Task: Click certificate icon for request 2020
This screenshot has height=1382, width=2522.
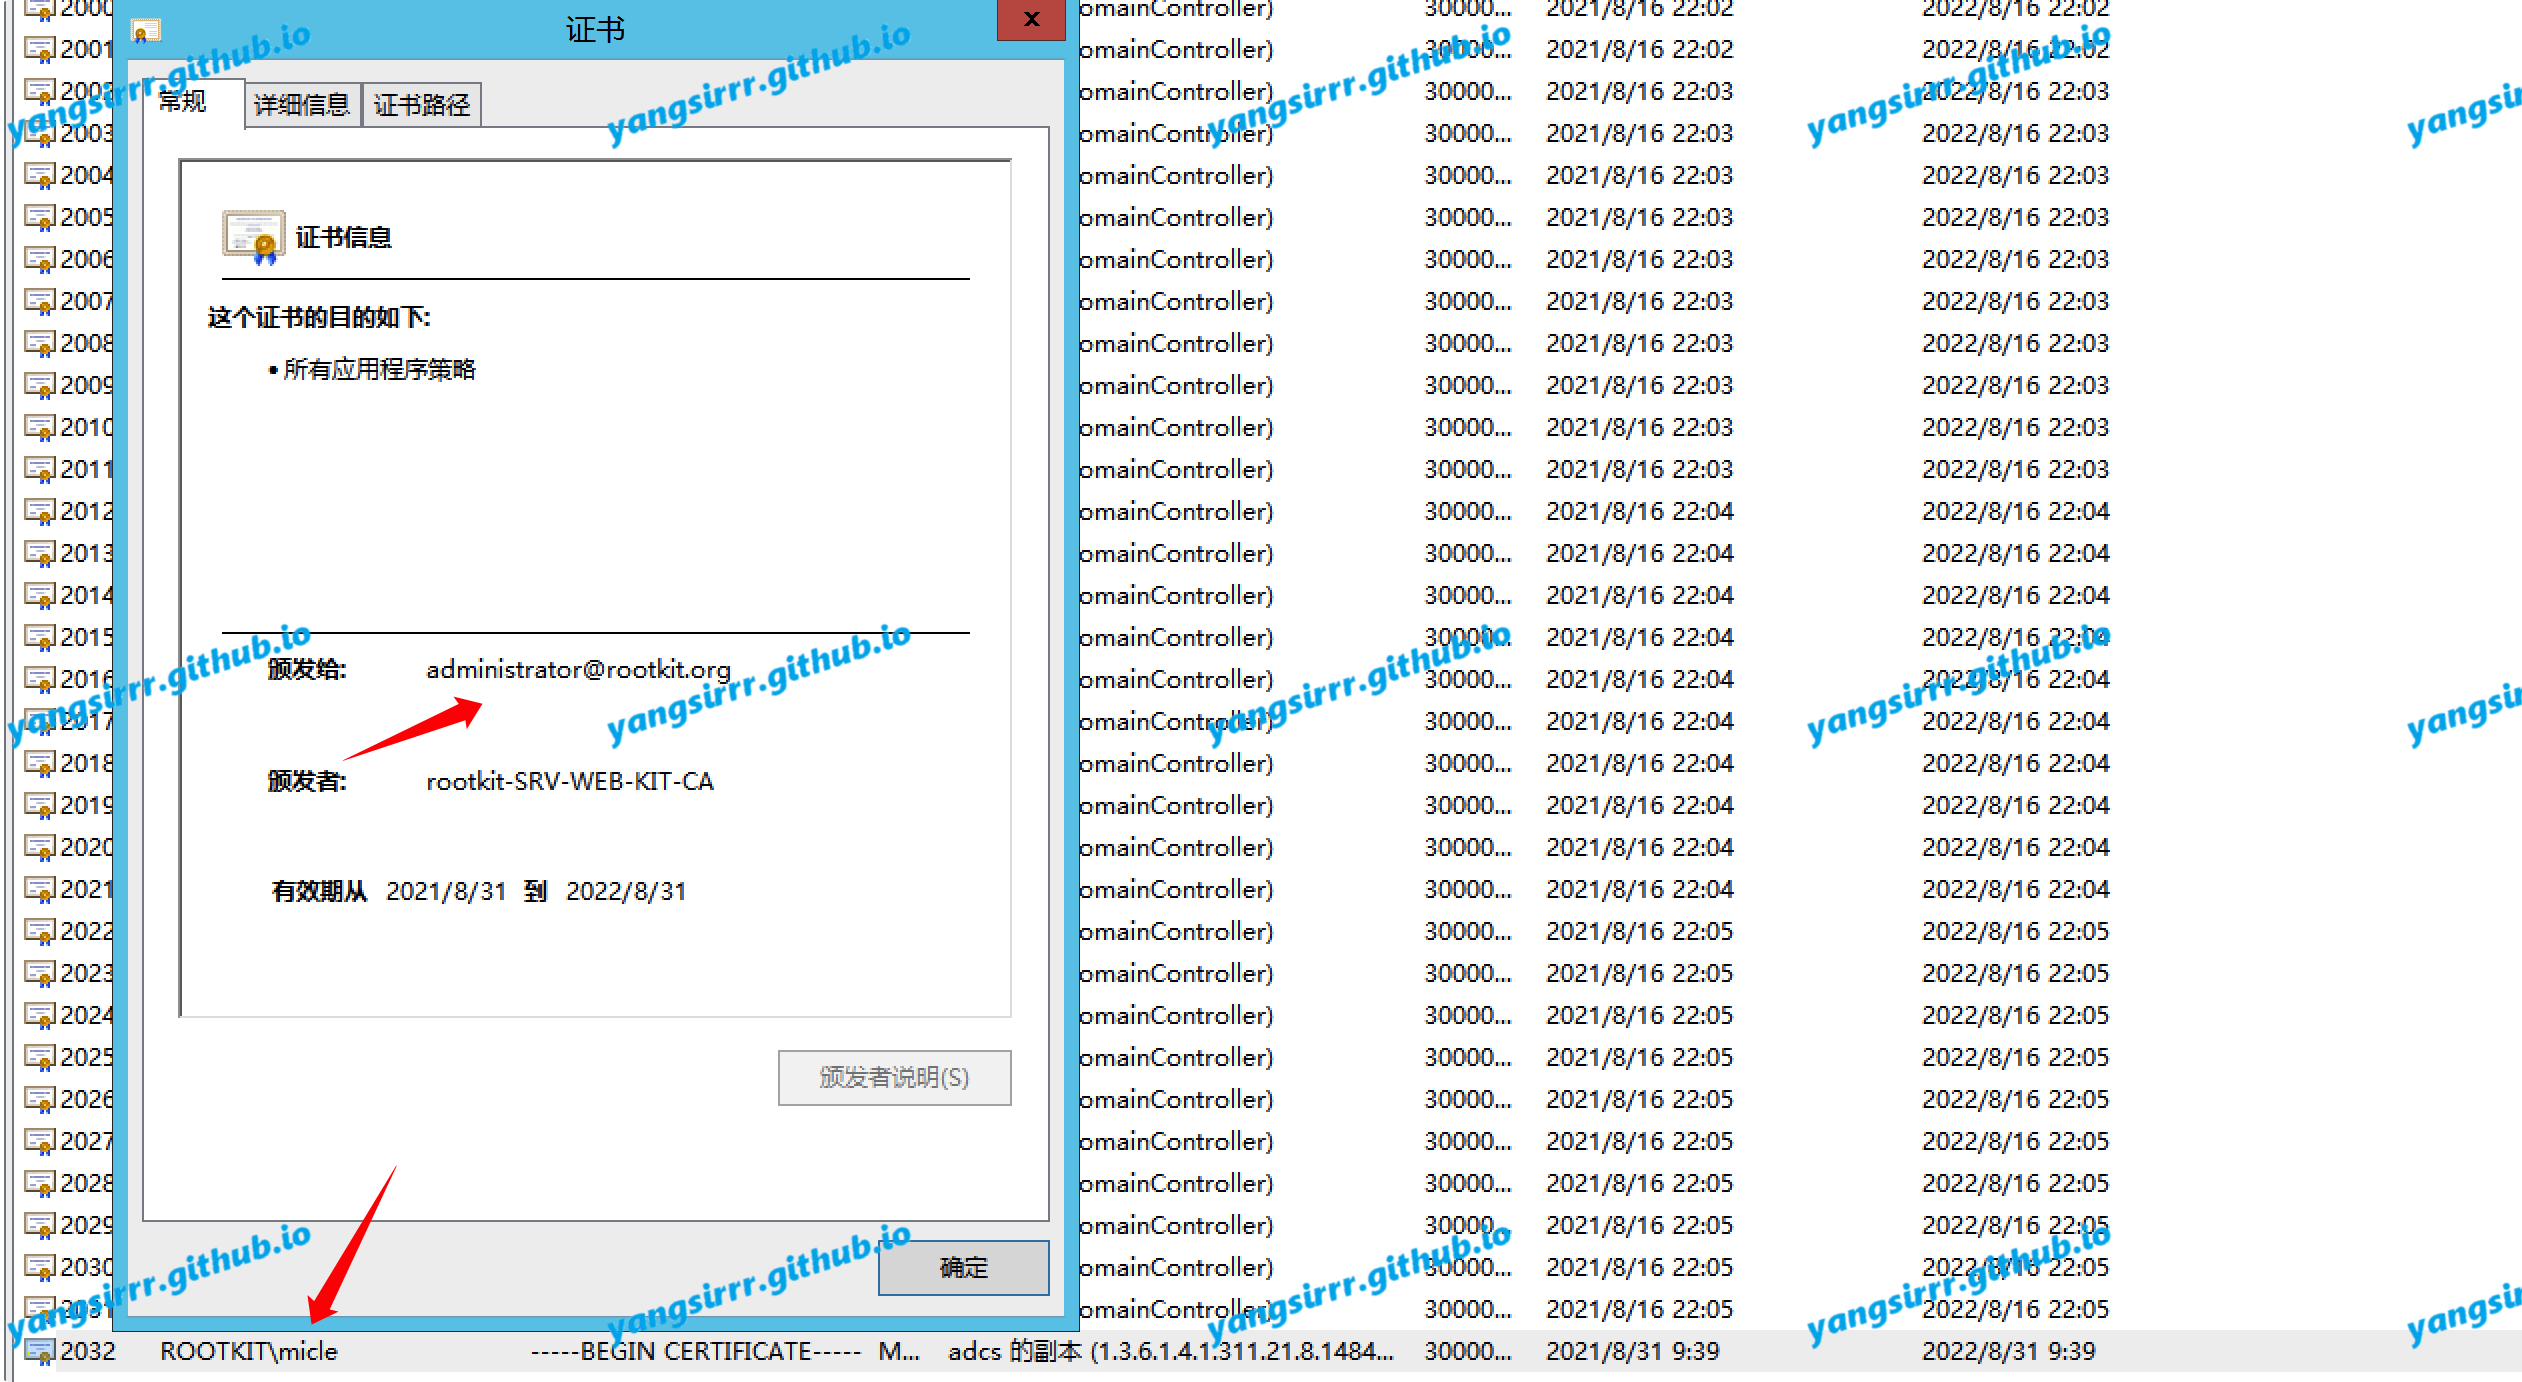Action: coord(40,847)
